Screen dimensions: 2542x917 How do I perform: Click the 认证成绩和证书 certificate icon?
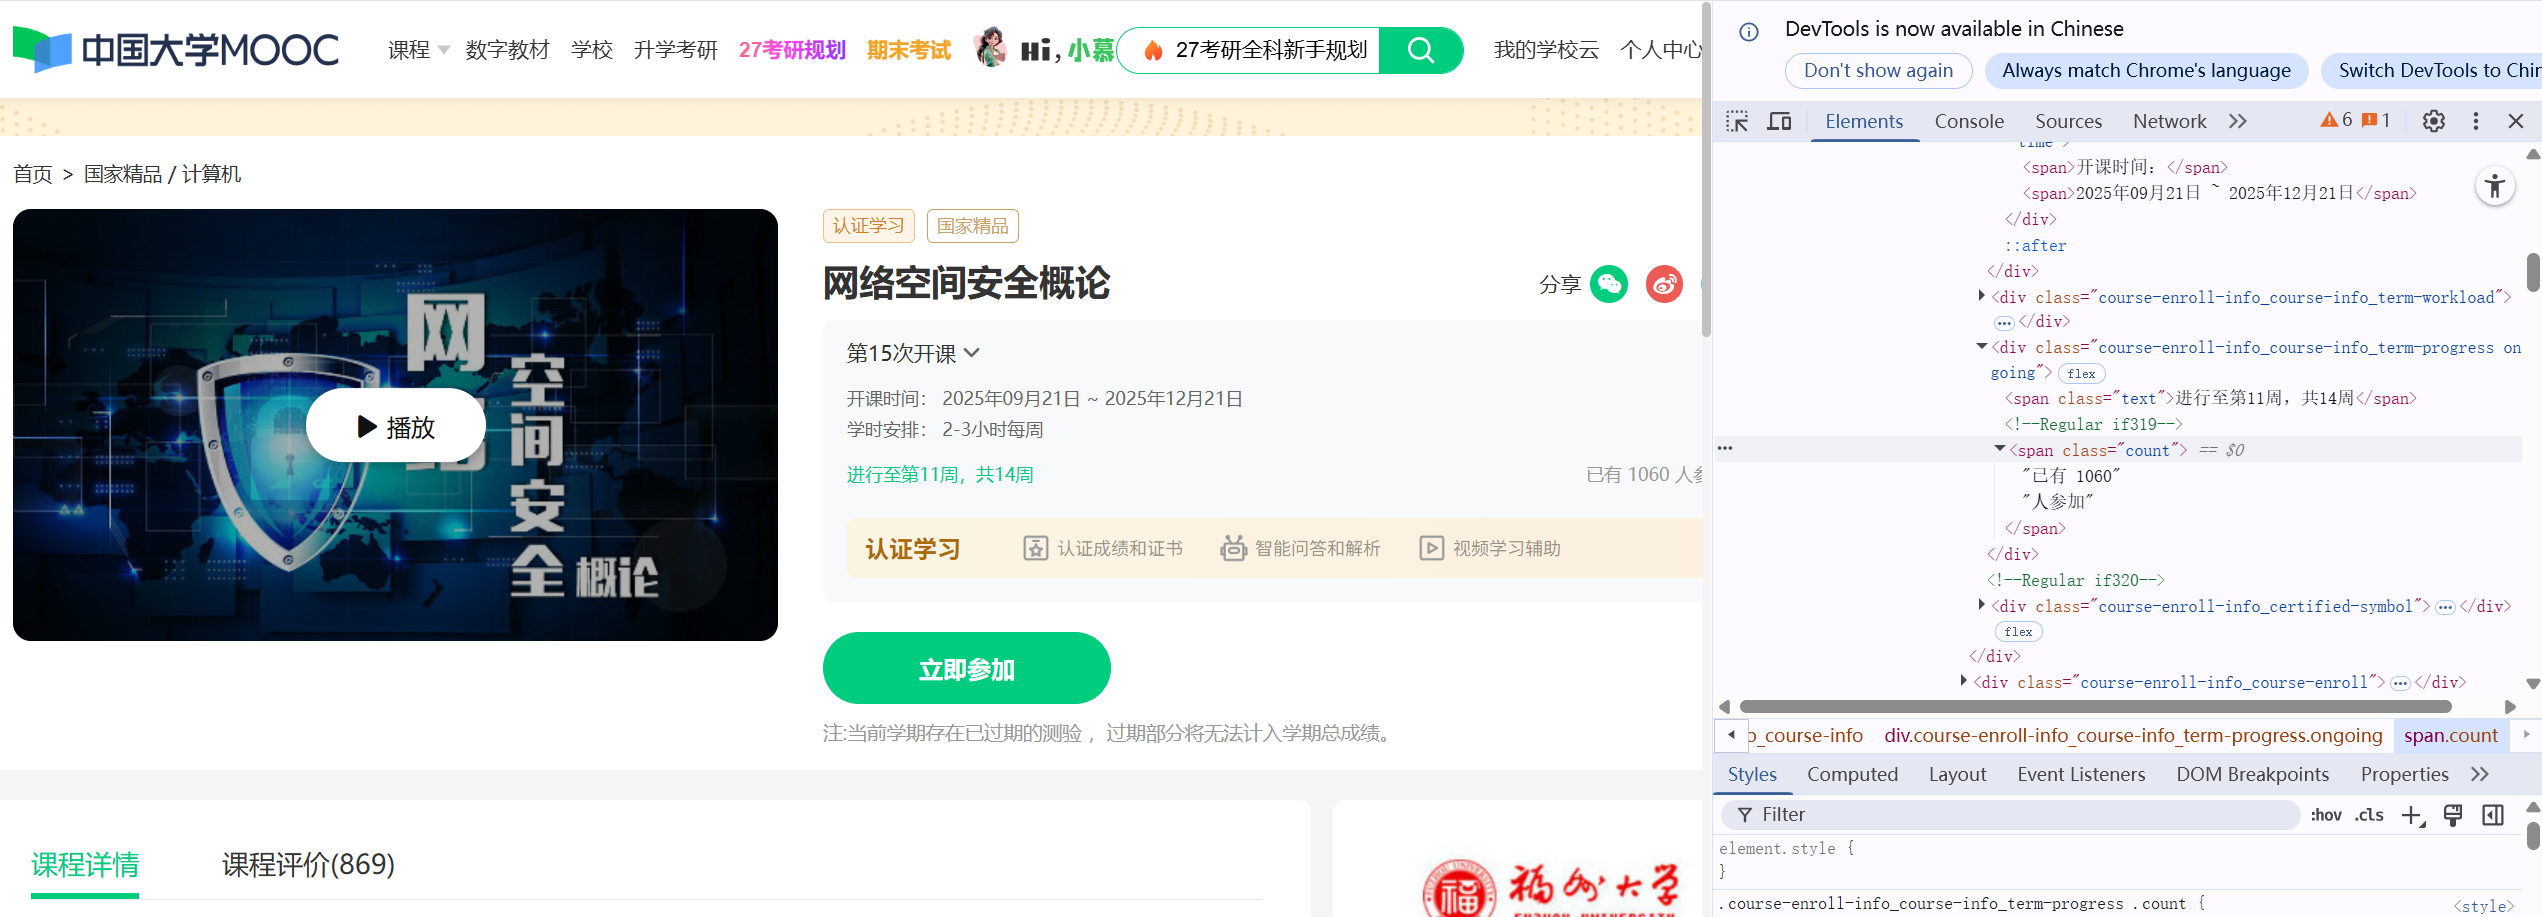click(1036, 548)
